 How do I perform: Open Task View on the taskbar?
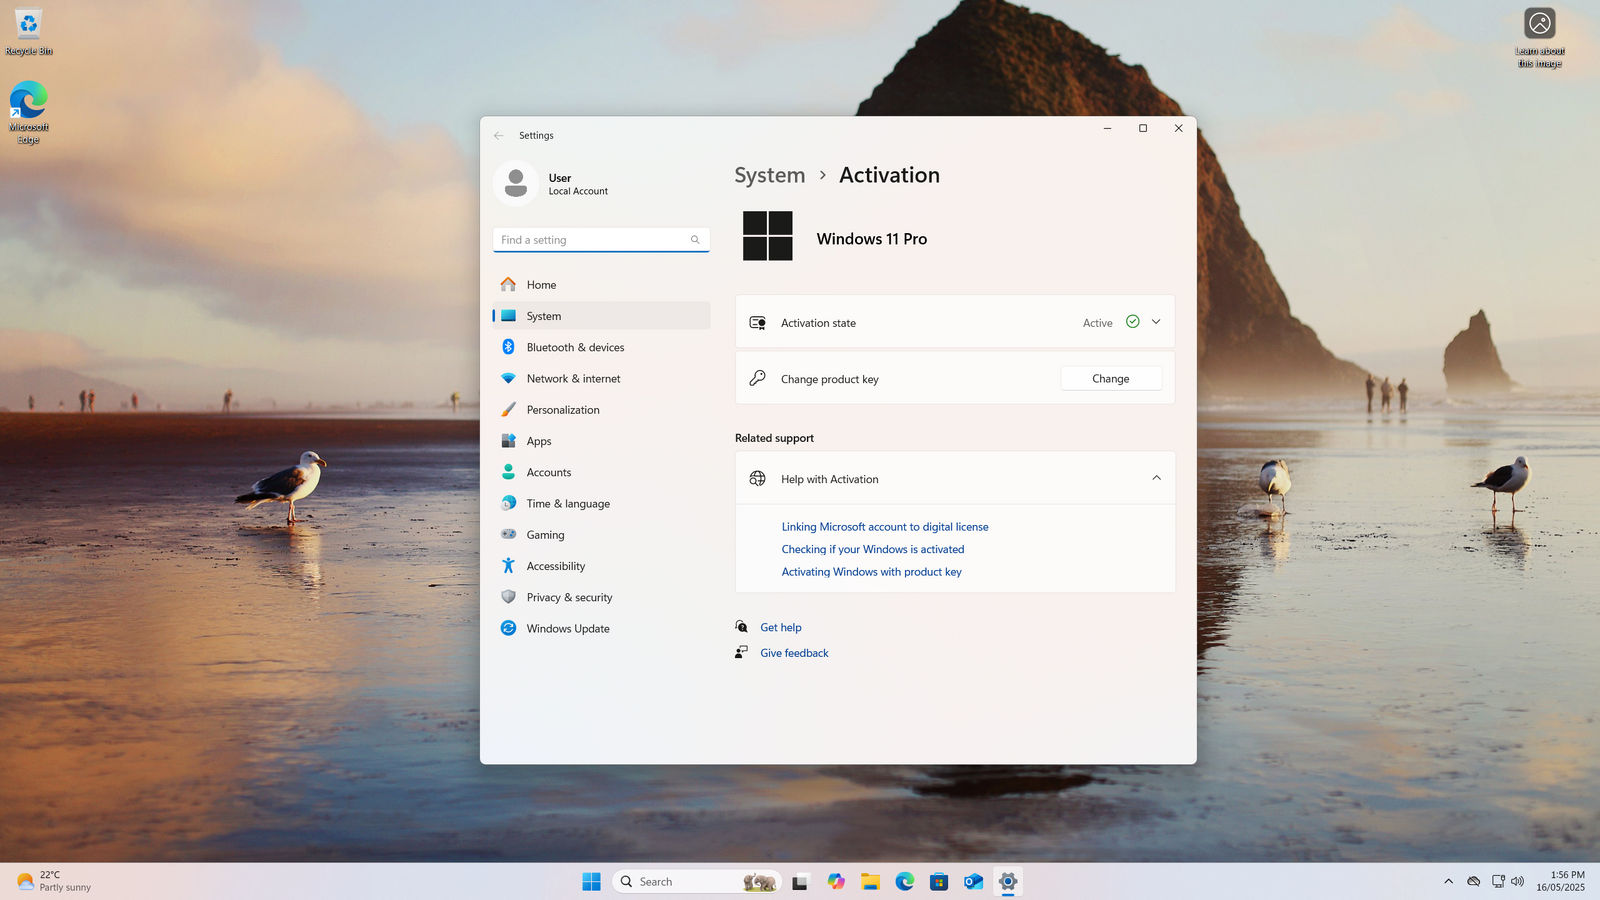coord(799,881)
